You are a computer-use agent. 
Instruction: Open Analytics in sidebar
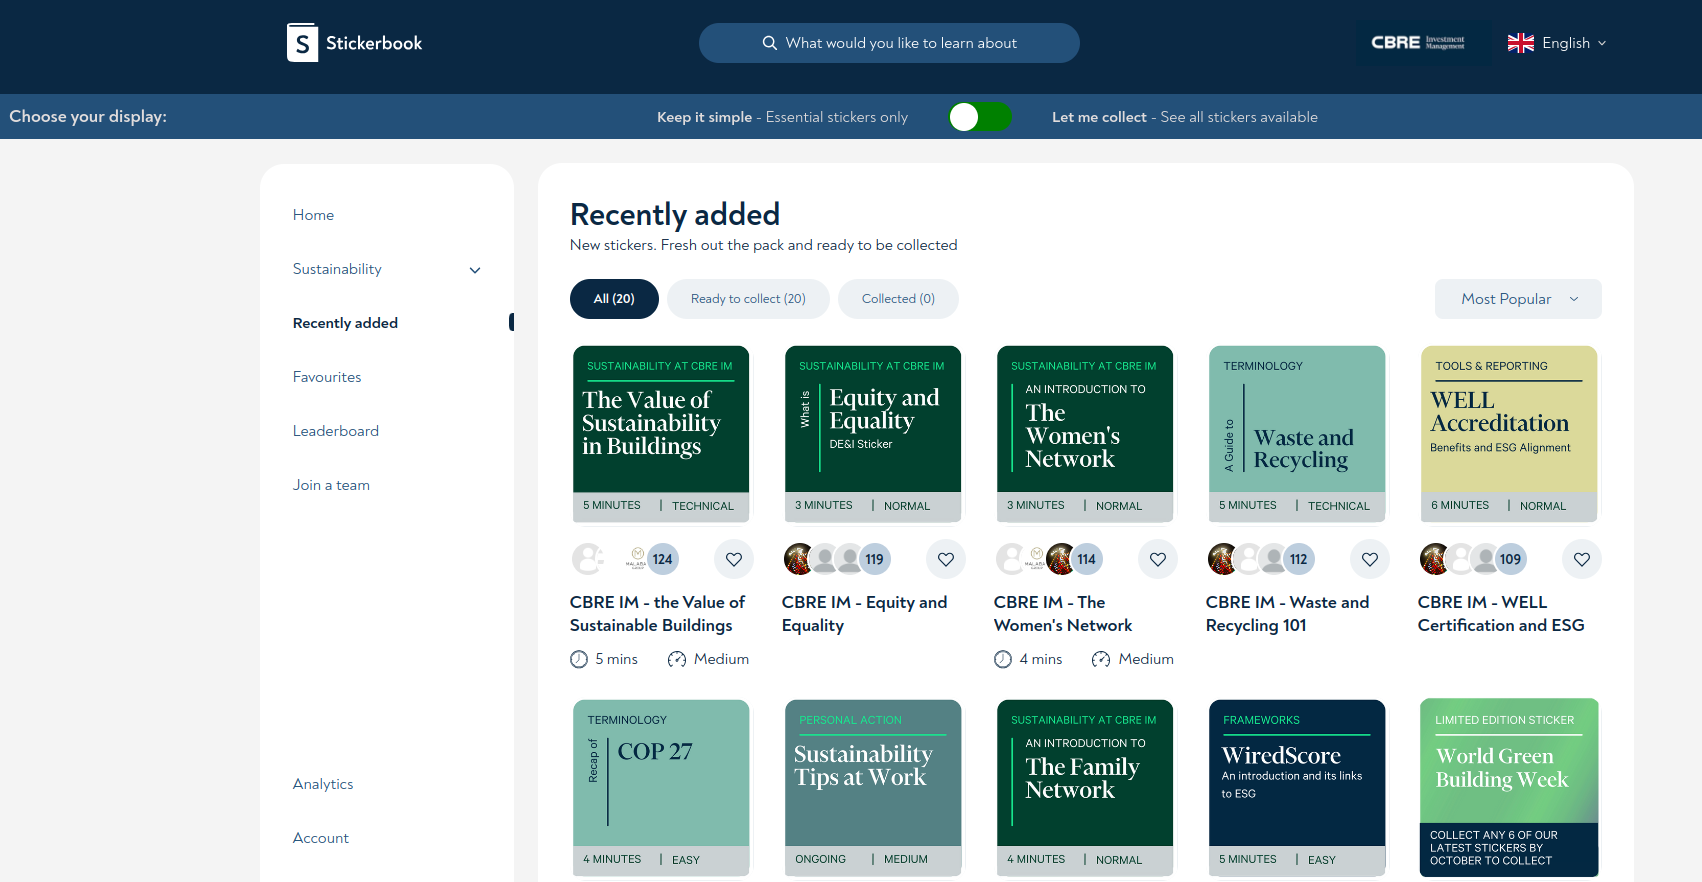point(323,784)
